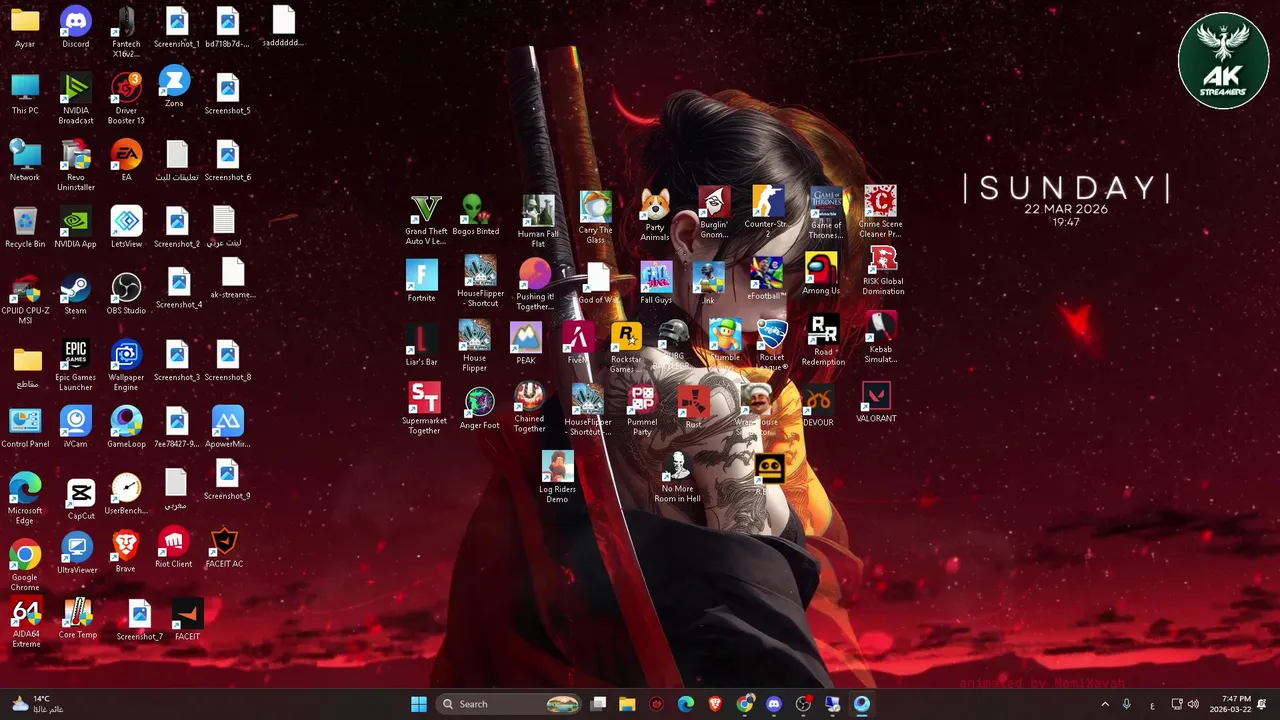This screenshot has height=720, width=1280.
Task: Open the Discord desktop shortcut
Action: tap(75, 27)
